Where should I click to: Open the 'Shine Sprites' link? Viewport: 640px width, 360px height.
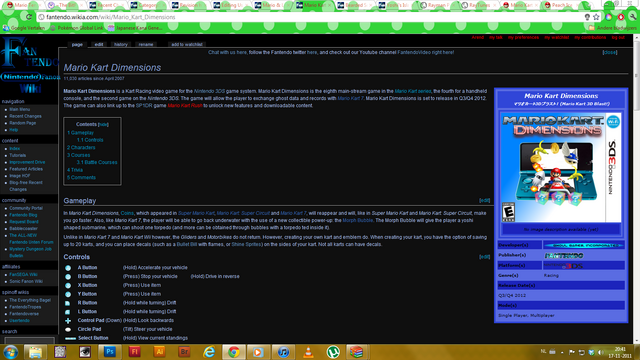246,244
